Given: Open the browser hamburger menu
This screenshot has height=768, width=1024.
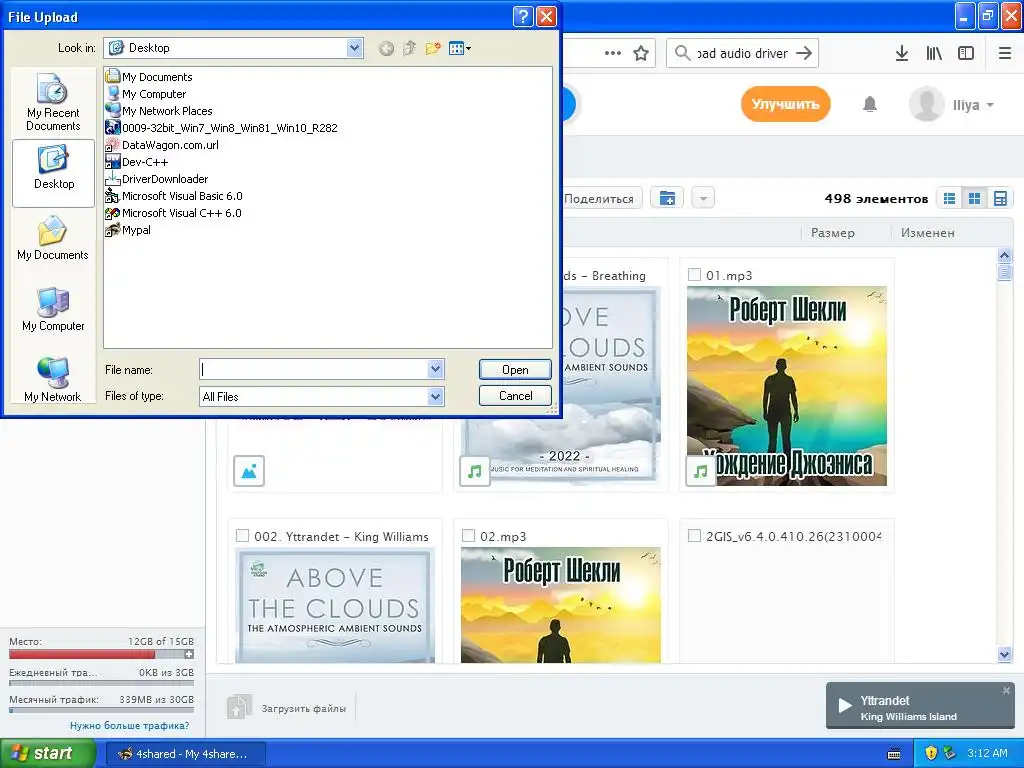Looking at the screenshot, I should pos(1005,53).
